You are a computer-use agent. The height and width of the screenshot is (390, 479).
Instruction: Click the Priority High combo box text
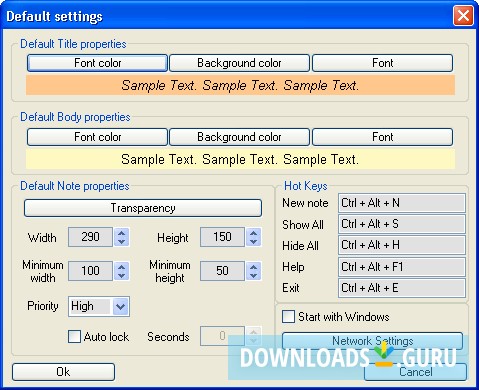(x=90, y=306)
